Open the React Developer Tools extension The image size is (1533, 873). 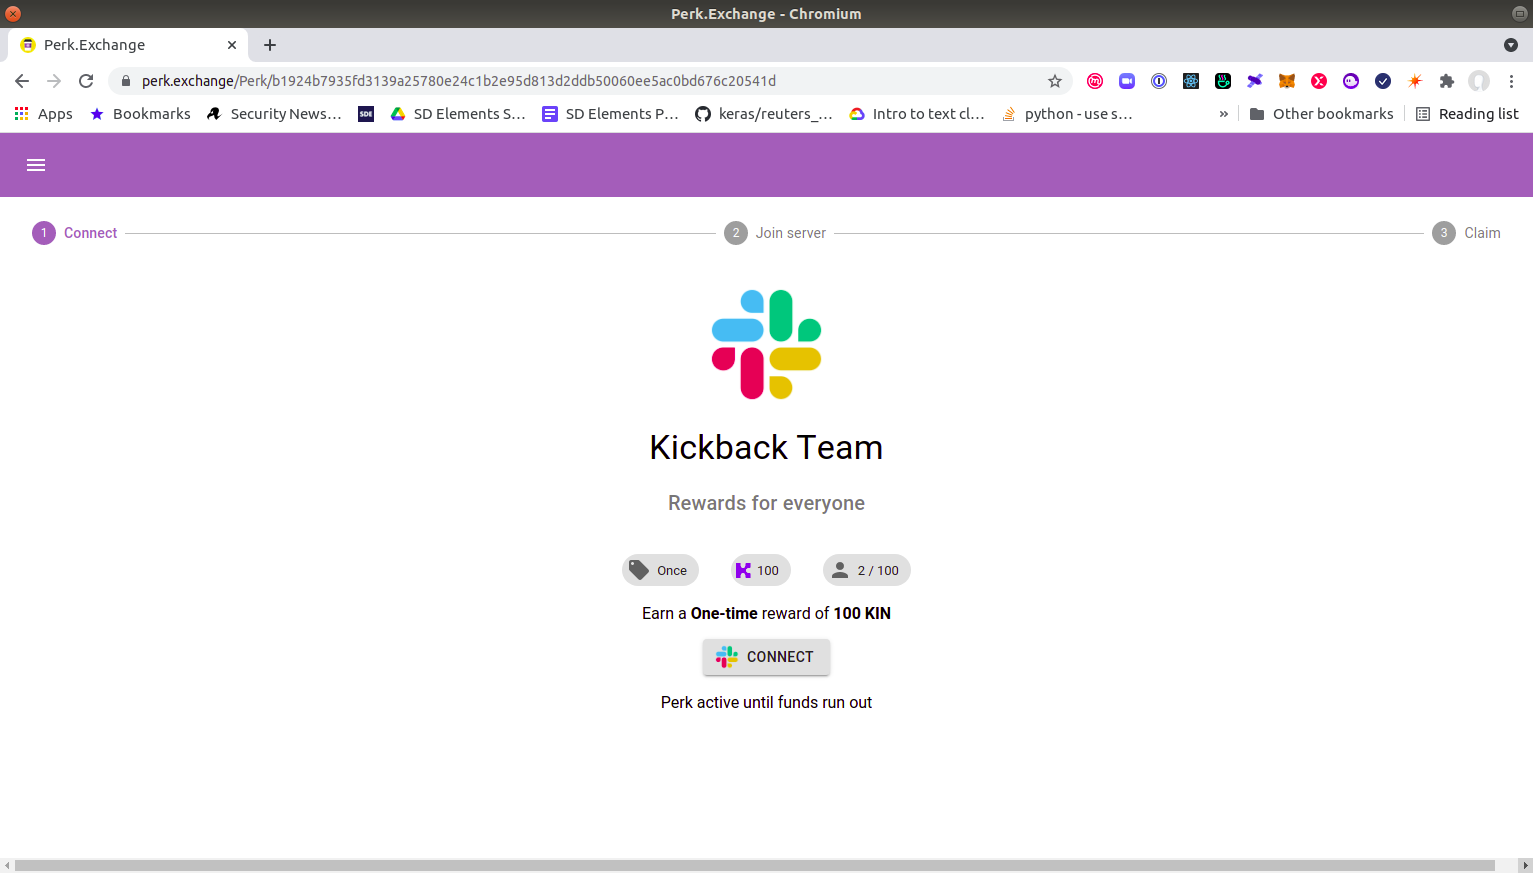pyautogui.click(x=1191, y=81)
